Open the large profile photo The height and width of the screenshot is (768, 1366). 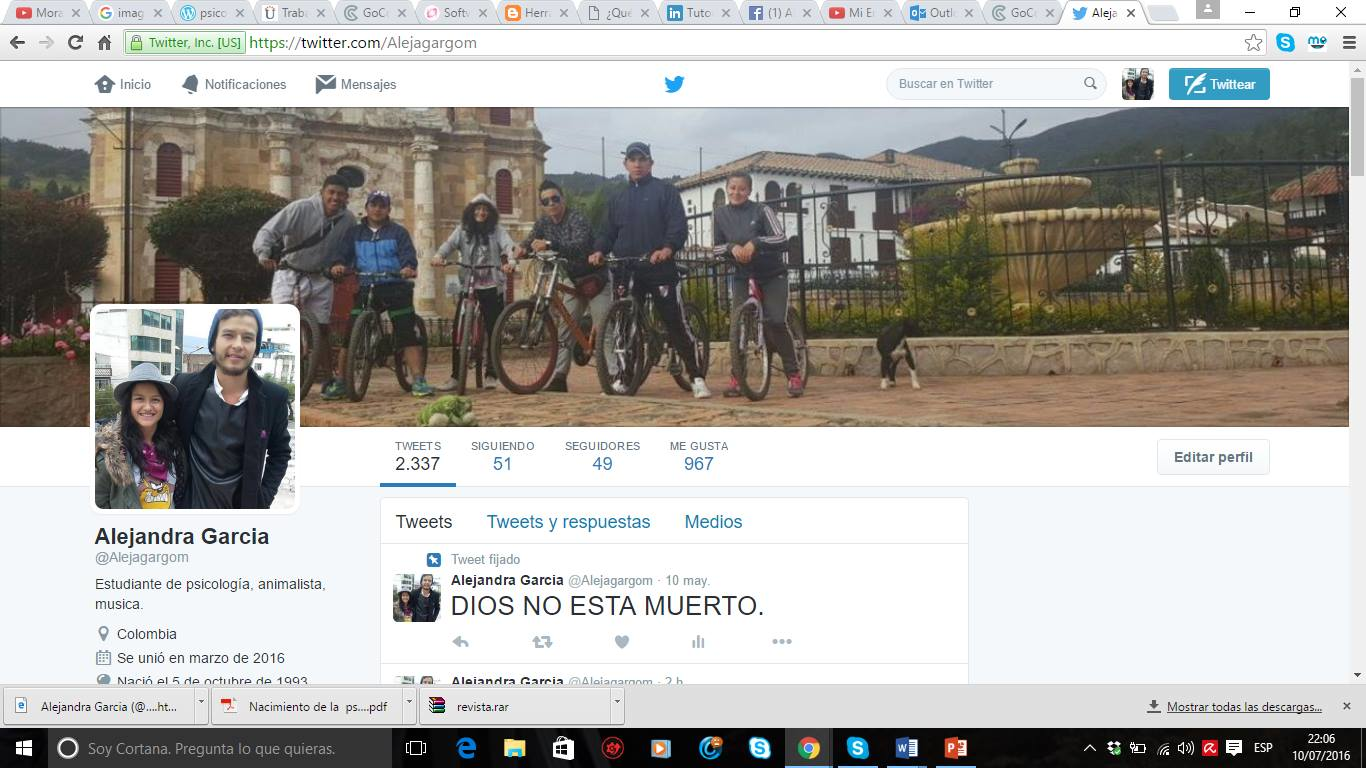click(195, 409)
